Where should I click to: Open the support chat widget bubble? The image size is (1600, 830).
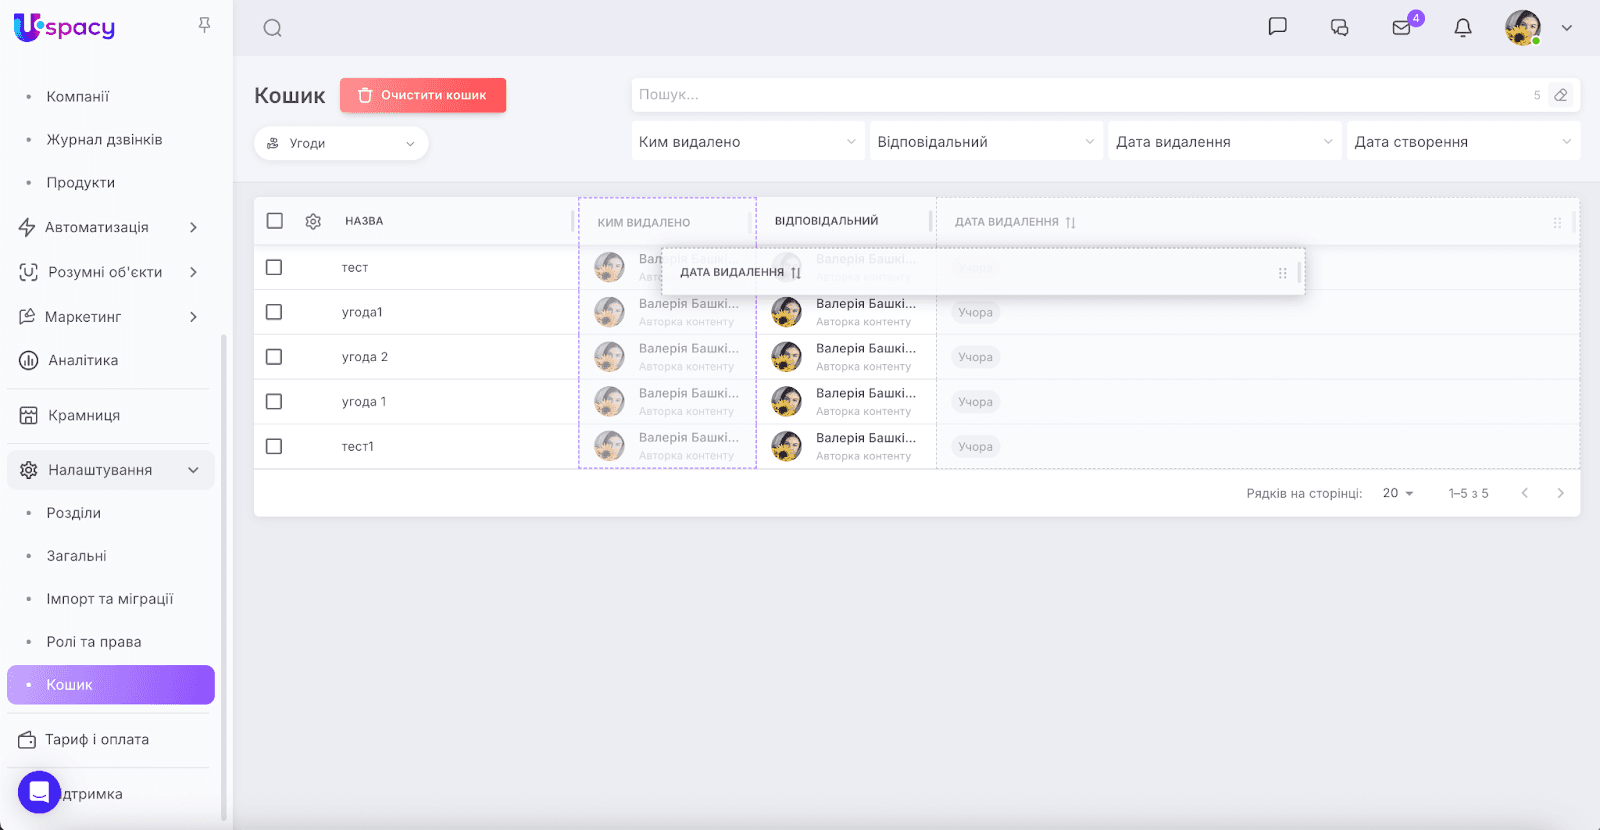pos(39,792)
